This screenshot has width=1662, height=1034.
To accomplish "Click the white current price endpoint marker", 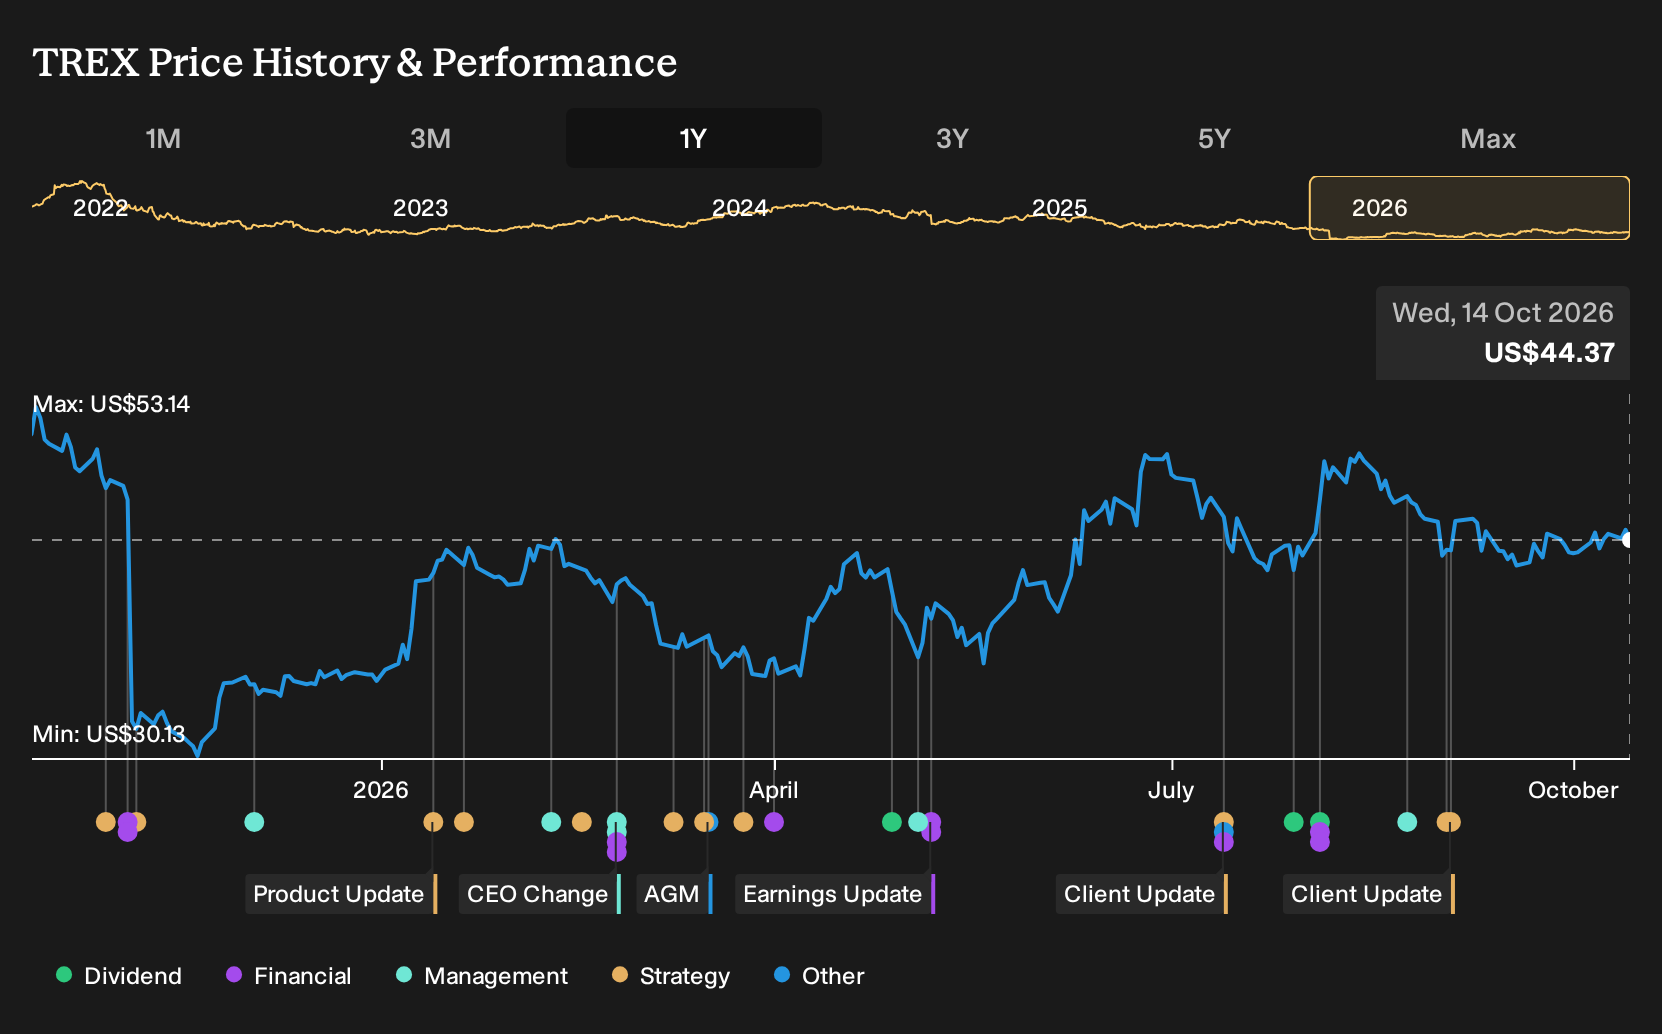I will [1627, 540].
